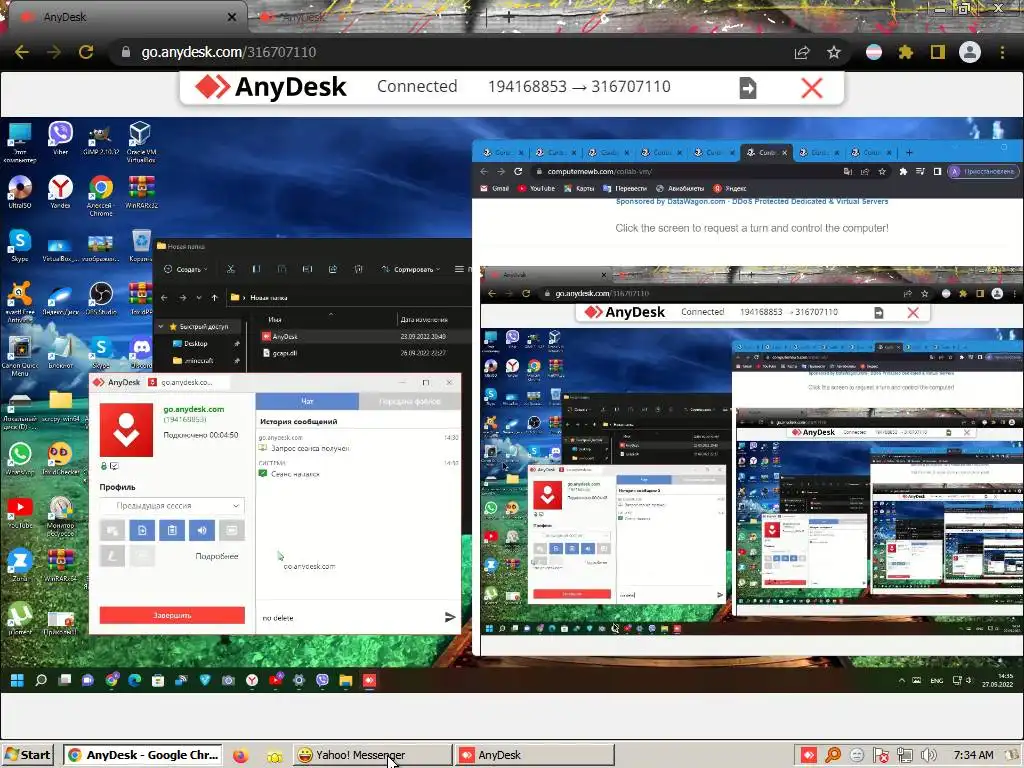Open Explorer recent locations chevron

[199, 298]
